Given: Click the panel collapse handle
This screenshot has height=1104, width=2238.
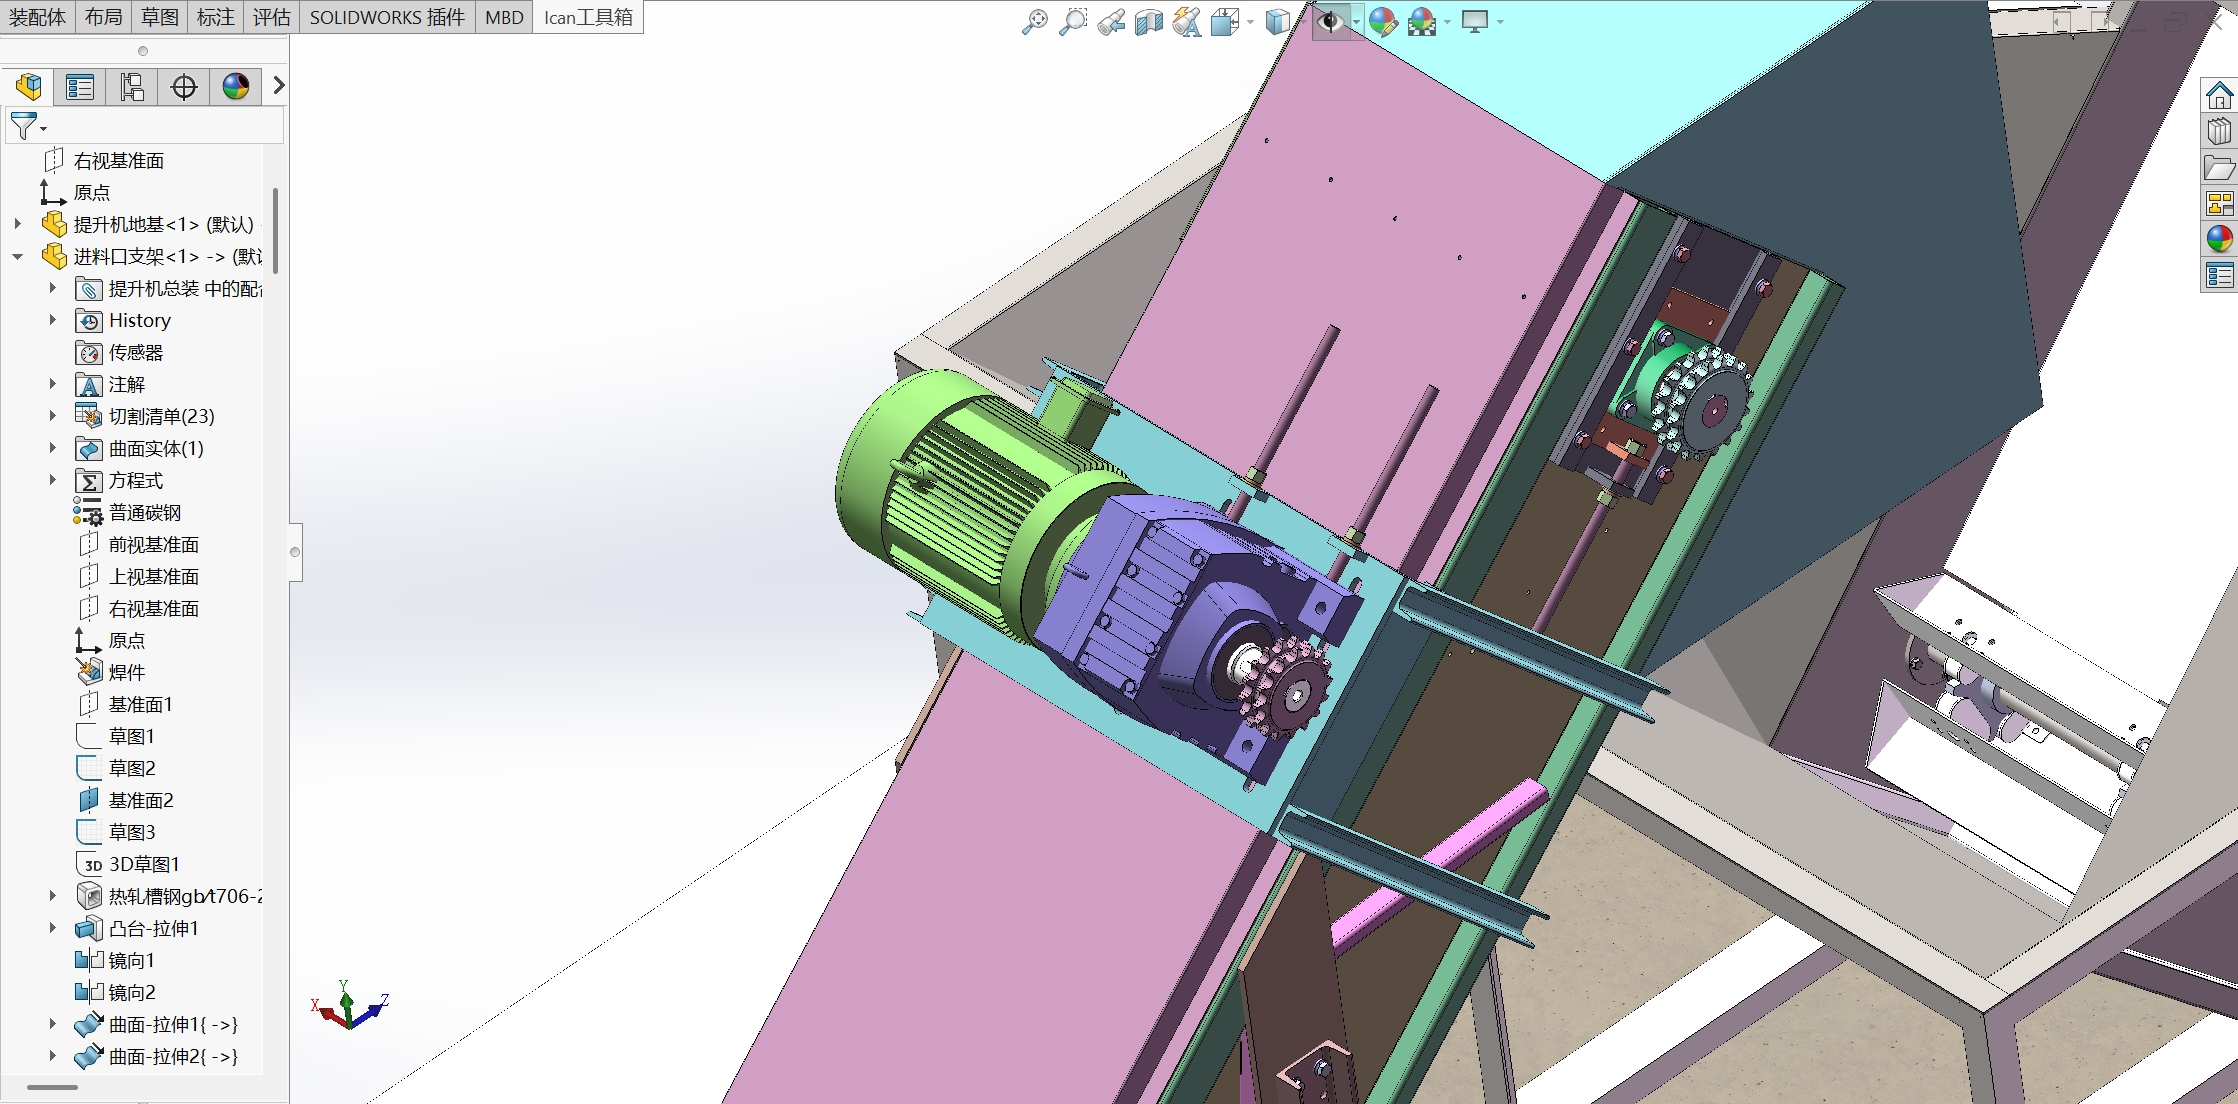Looking at the screenshot, I should pyautogui.click(x=295, y=552).
